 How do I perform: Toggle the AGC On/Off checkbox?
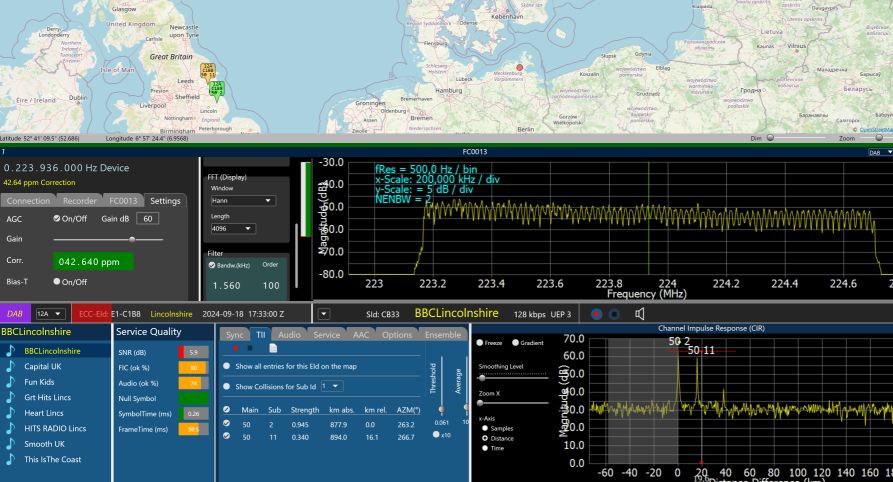click(x=57, y=218)
